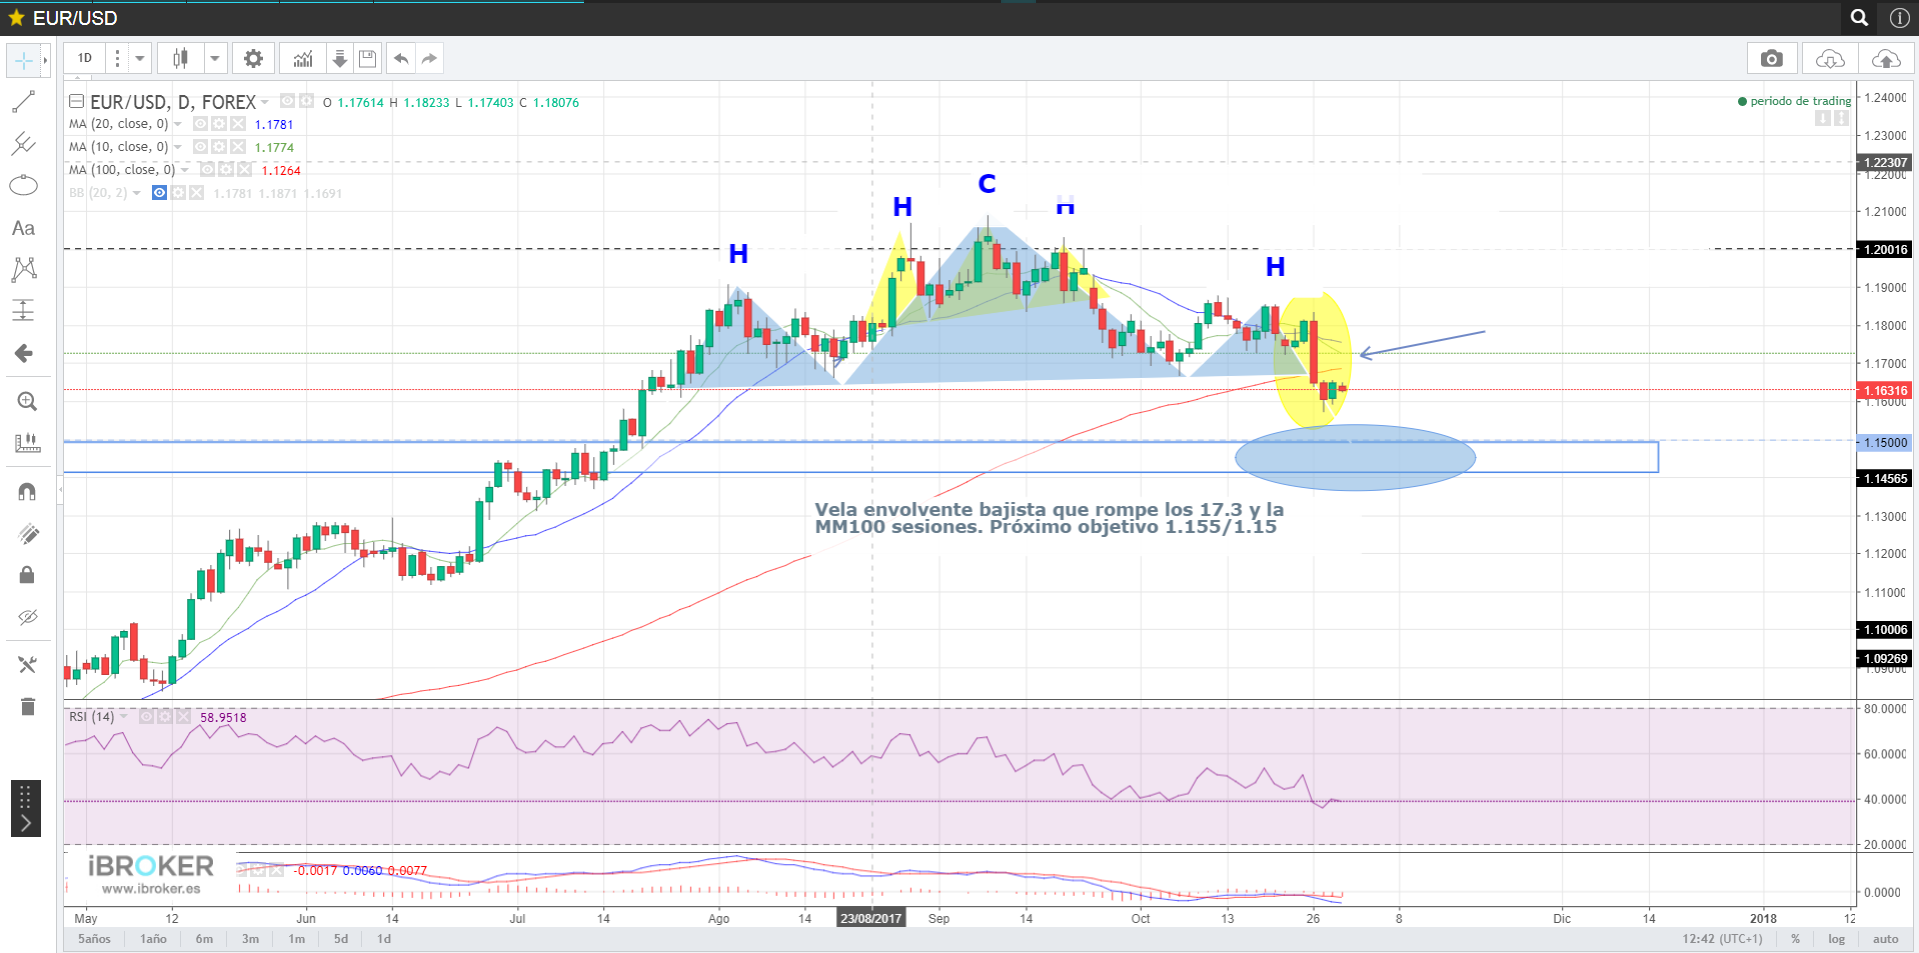This screenshot has width=1919, height=953.
Task: Select the pattern drawing tool
Action: (23, 269)
